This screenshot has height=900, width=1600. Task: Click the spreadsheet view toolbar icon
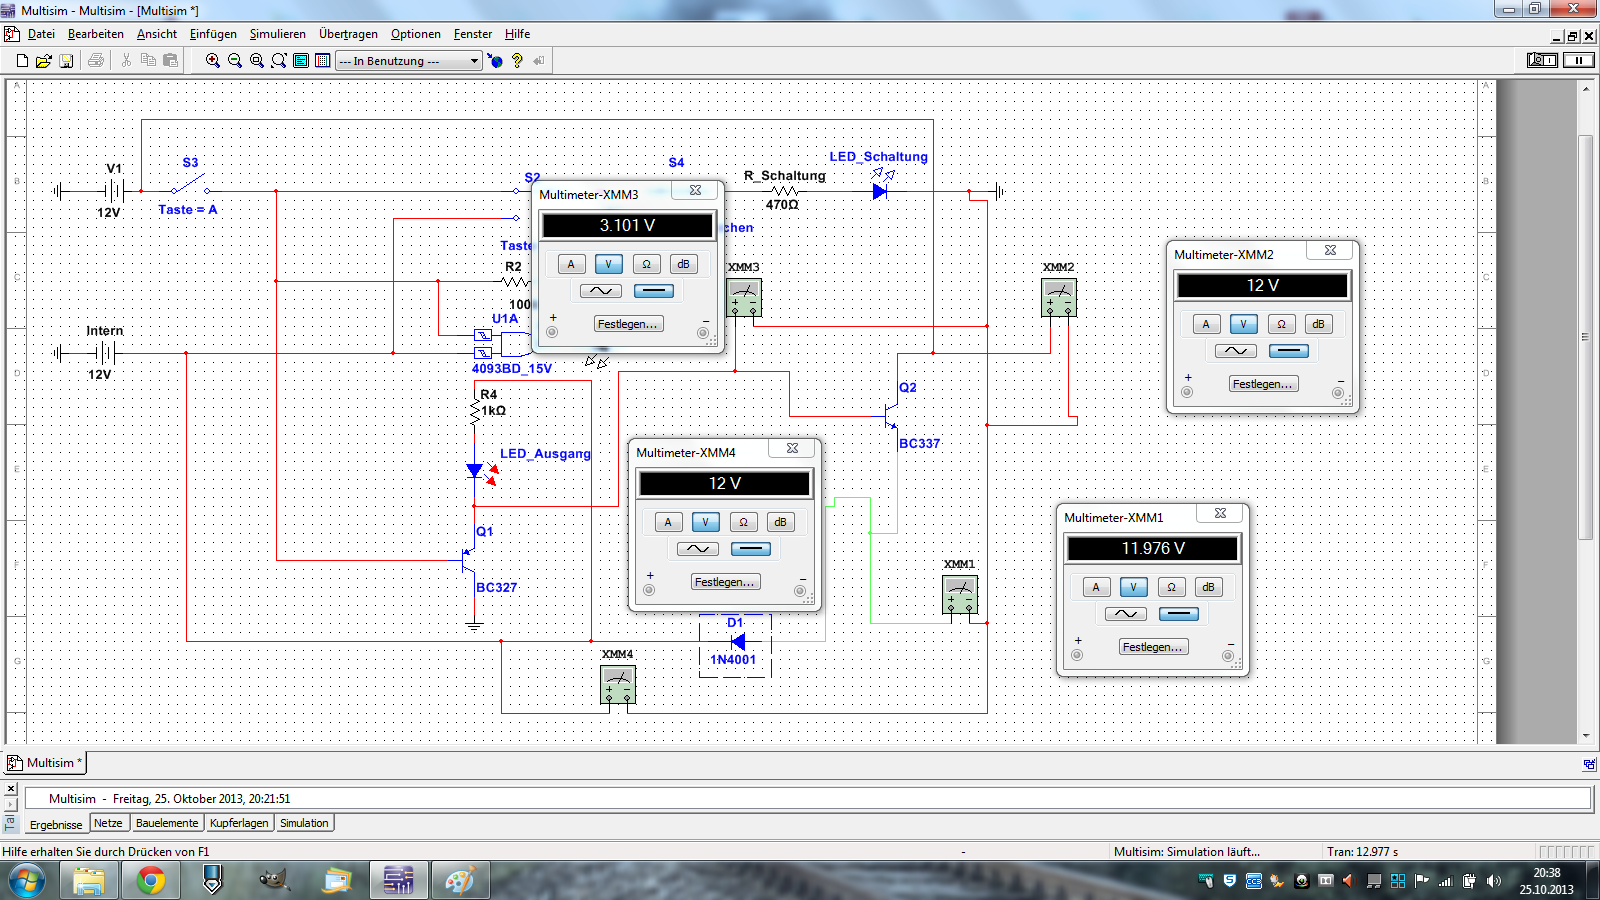pyautogui.click(x=323, y=61)
